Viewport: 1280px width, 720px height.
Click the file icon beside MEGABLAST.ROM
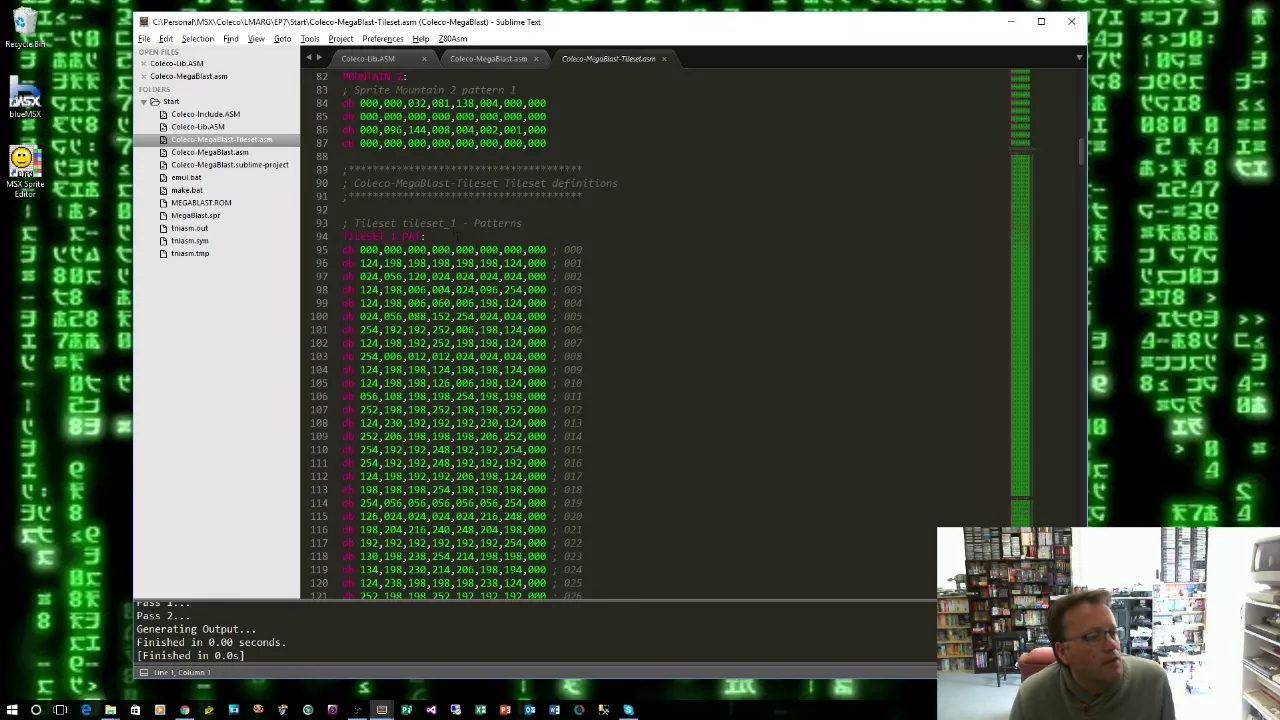tap(163, 203)
